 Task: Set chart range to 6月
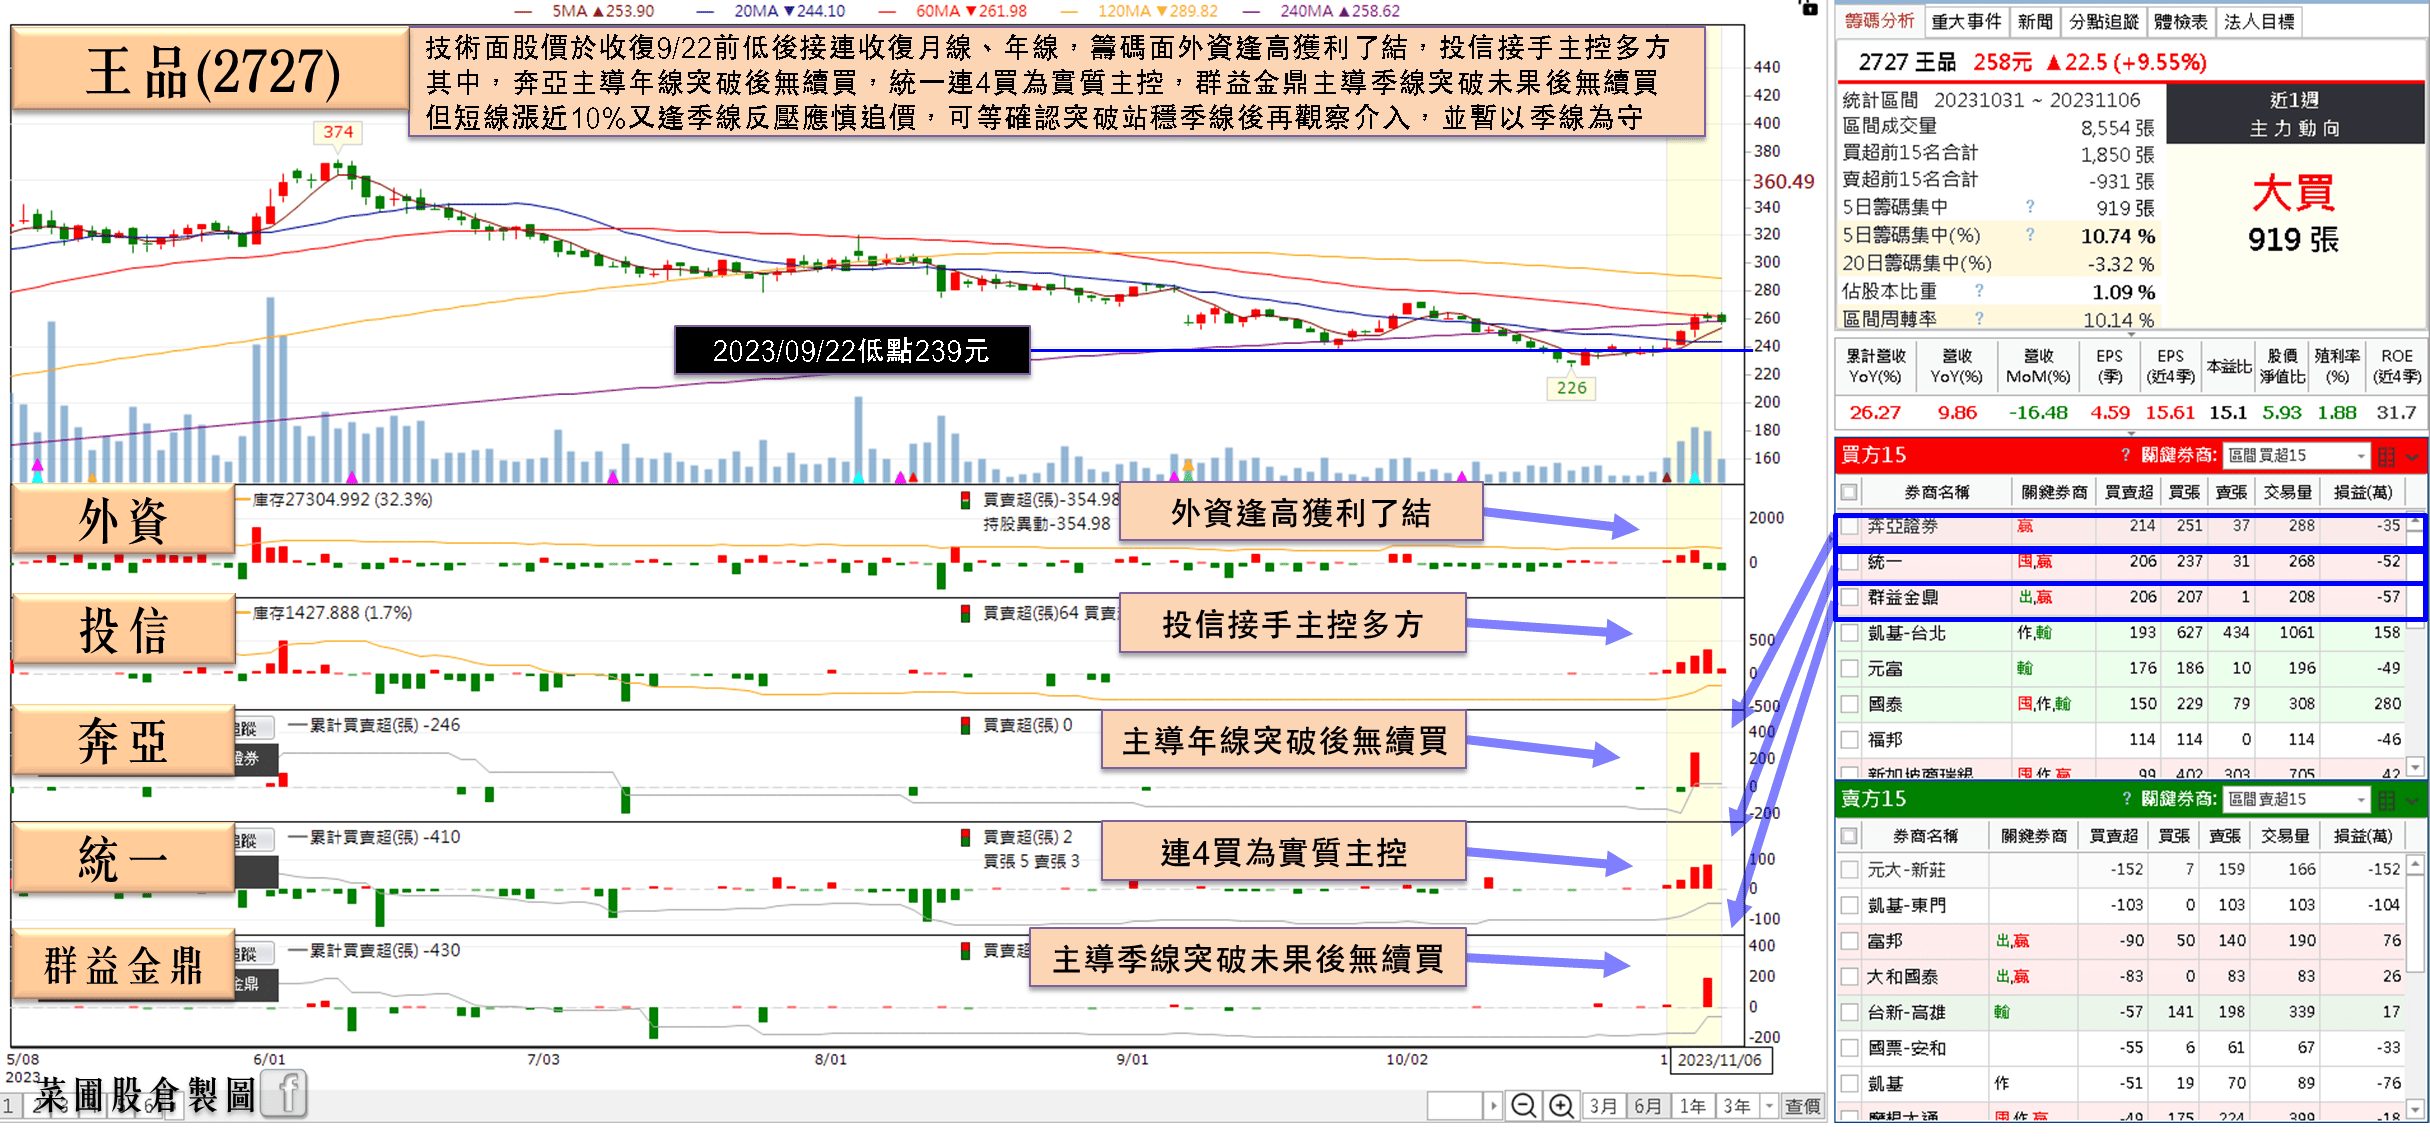pyautogui.click(x=1648, y=1106)
